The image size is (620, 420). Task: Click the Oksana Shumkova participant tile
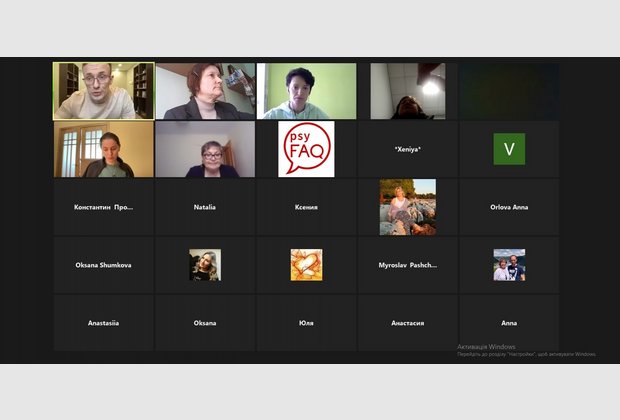(x=103, y=265)
